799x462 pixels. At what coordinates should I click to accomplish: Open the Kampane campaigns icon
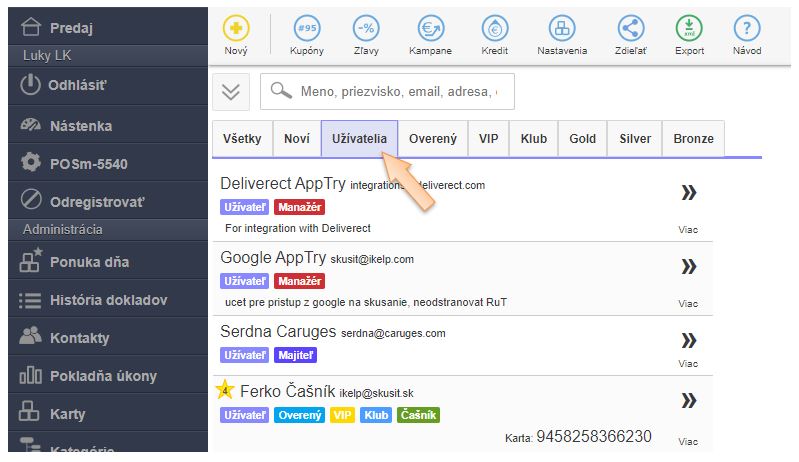tap(430, 30)
